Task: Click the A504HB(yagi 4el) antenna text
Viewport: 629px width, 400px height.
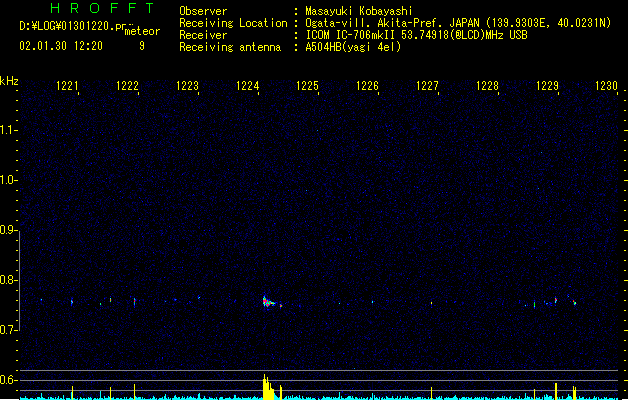Action: [353, 47]
